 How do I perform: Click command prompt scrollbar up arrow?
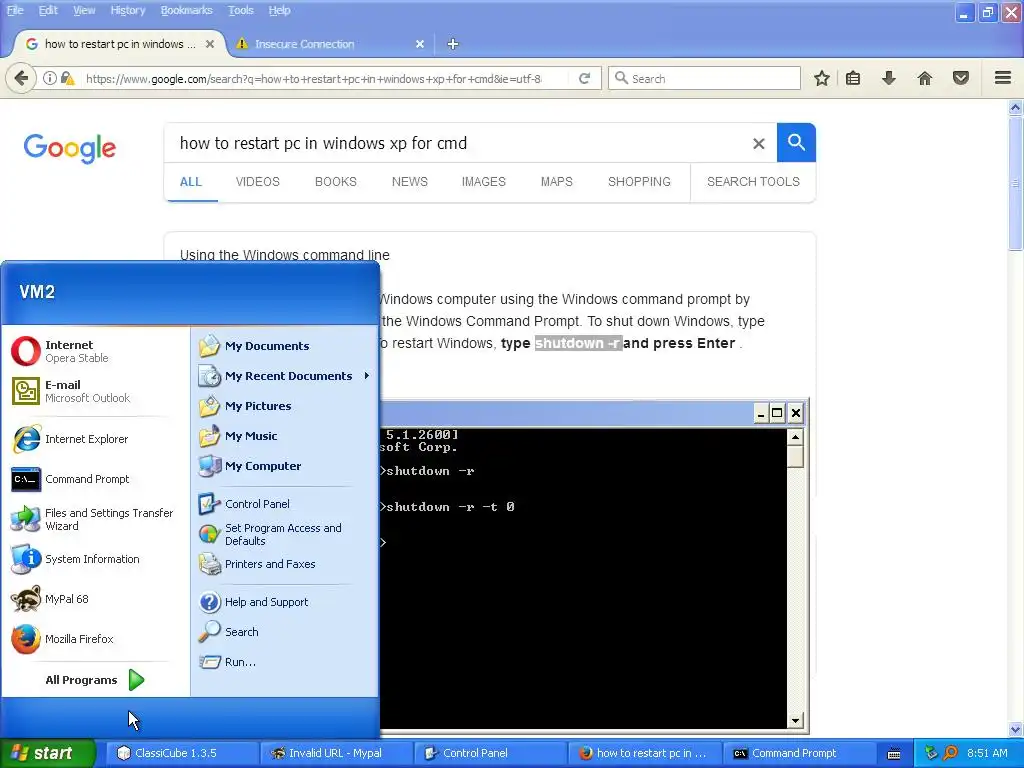click(x=795, y=437)
